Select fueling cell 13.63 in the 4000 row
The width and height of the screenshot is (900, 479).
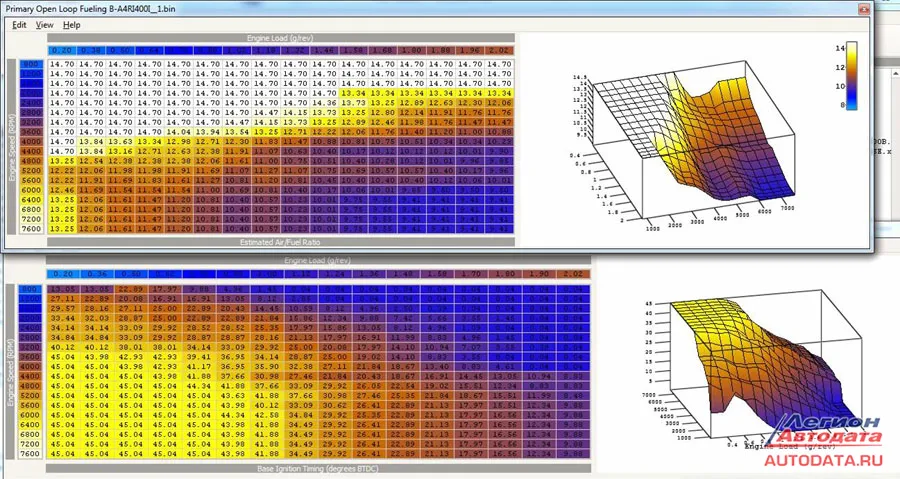click(x=120, y=141)
